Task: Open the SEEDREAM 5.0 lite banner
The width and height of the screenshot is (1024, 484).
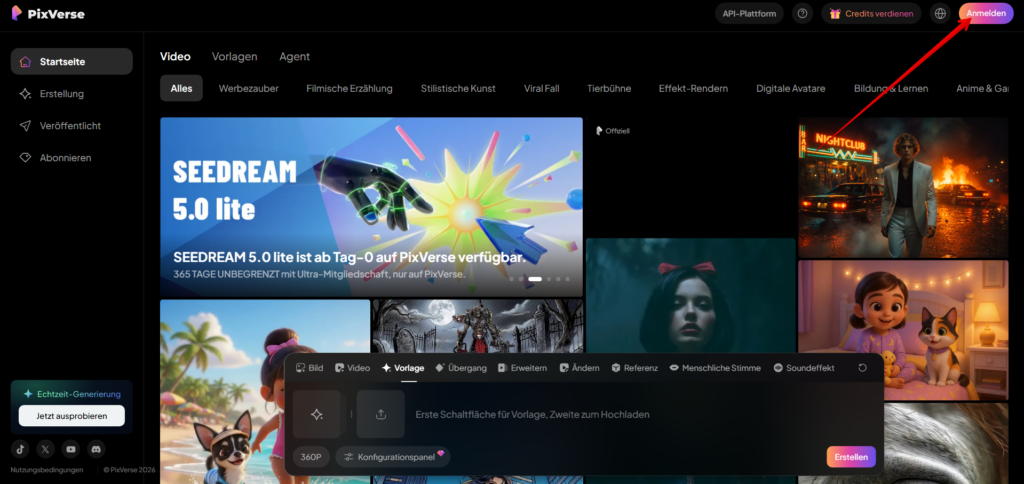Action: click(371, 207)
